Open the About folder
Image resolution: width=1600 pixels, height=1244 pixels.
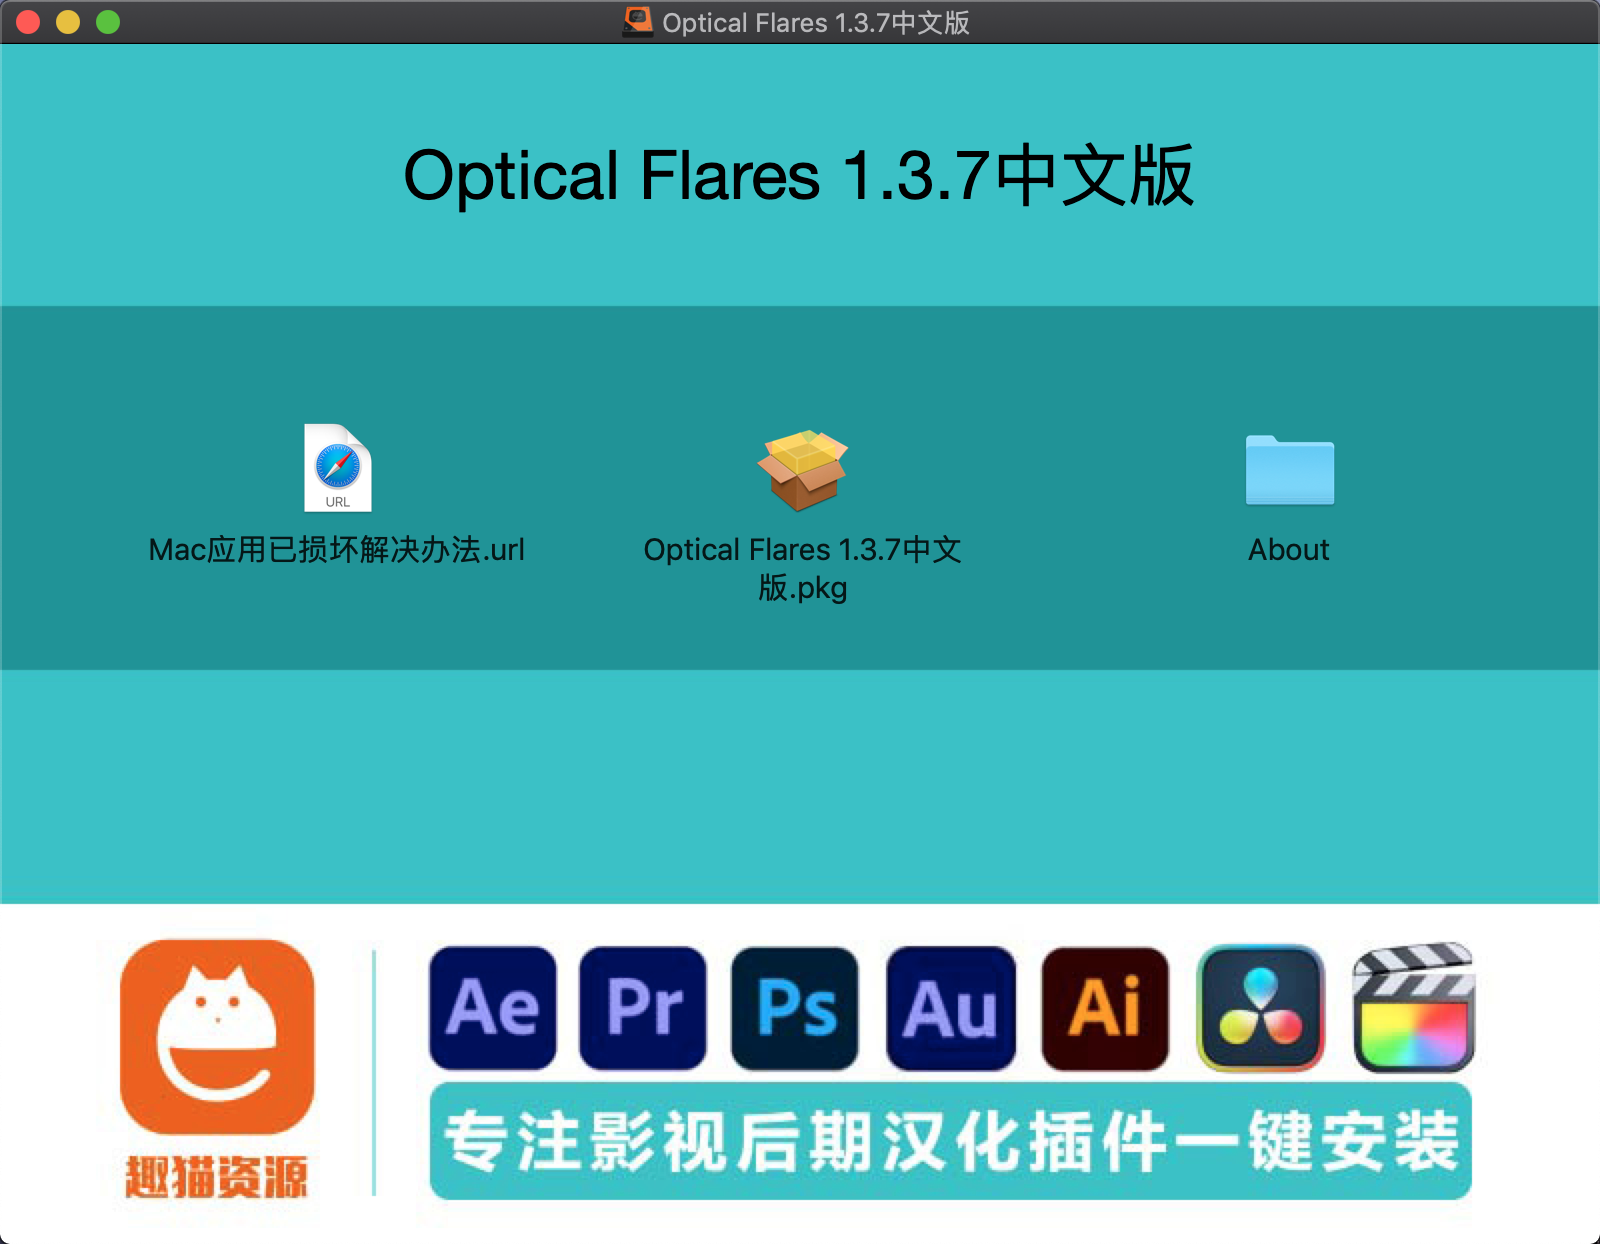(1289, 470)
